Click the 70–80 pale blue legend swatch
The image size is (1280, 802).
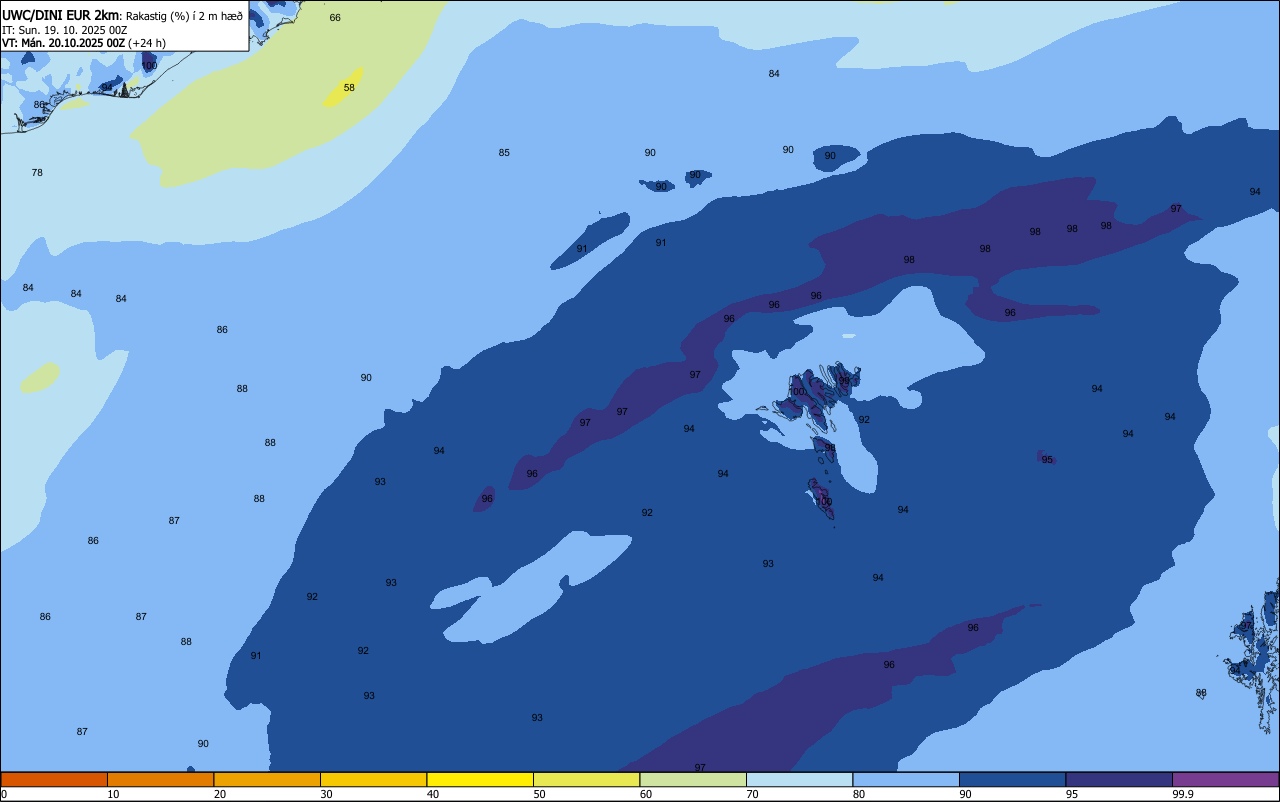tap(799, 779)
